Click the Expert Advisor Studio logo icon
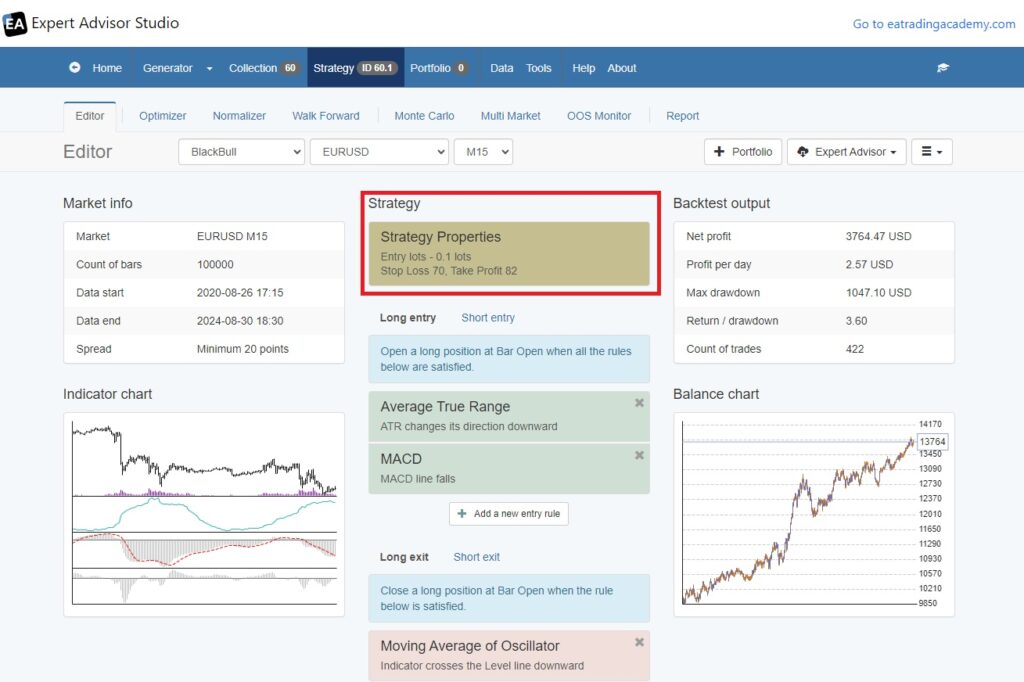 pyautogui.click(x=14, y=24)
